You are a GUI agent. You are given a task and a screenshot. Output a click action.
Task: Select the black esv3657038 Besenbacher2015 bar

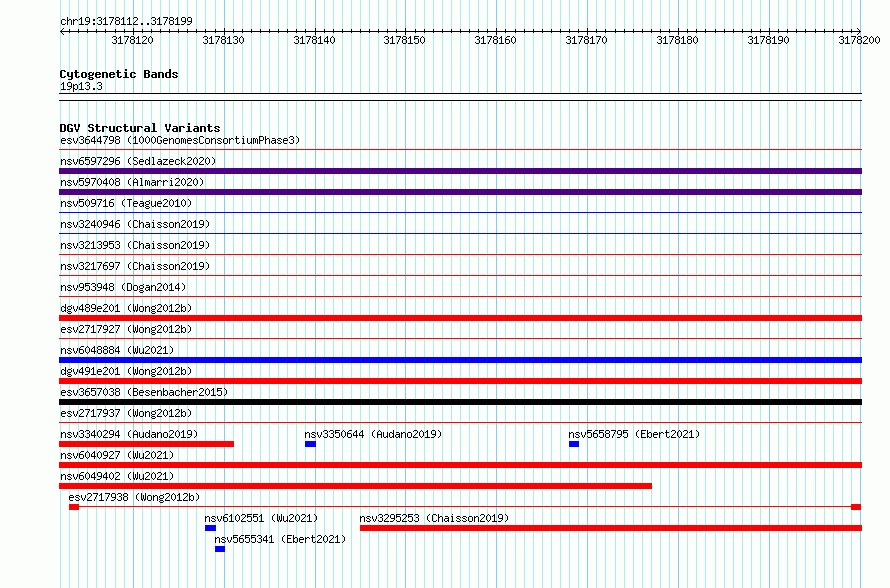(x=460, y=402)
